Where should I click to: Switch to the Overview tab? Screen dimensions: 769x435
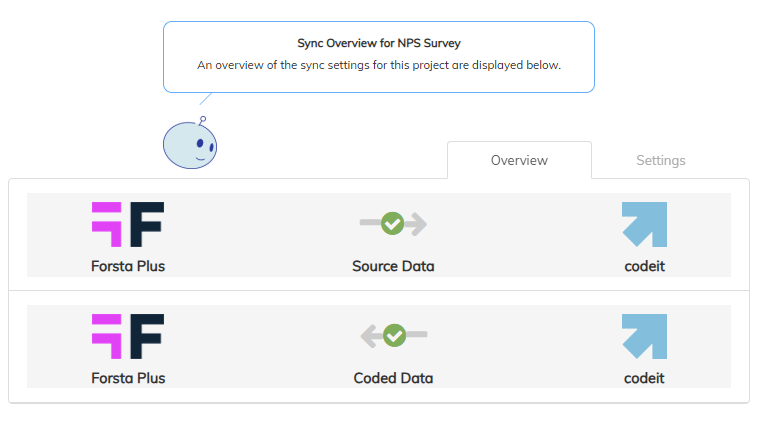[519, 160]
